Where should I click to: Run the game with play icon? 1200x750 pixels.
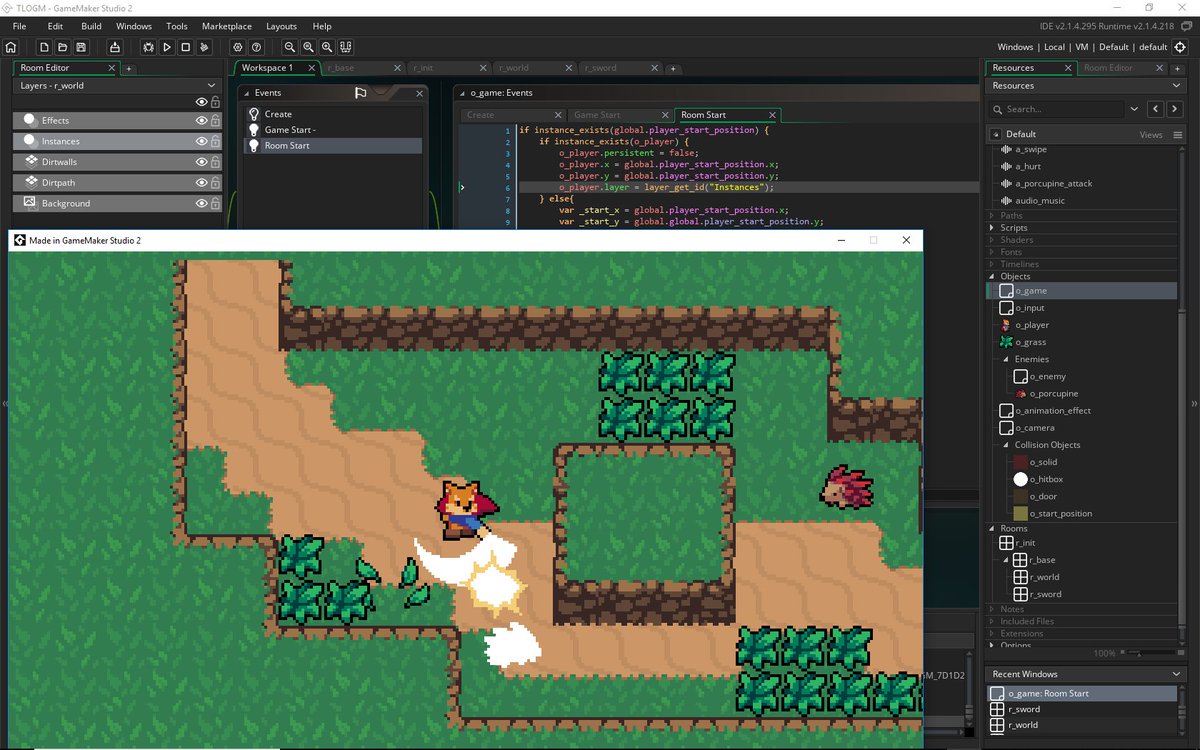[x=167, y=47]
